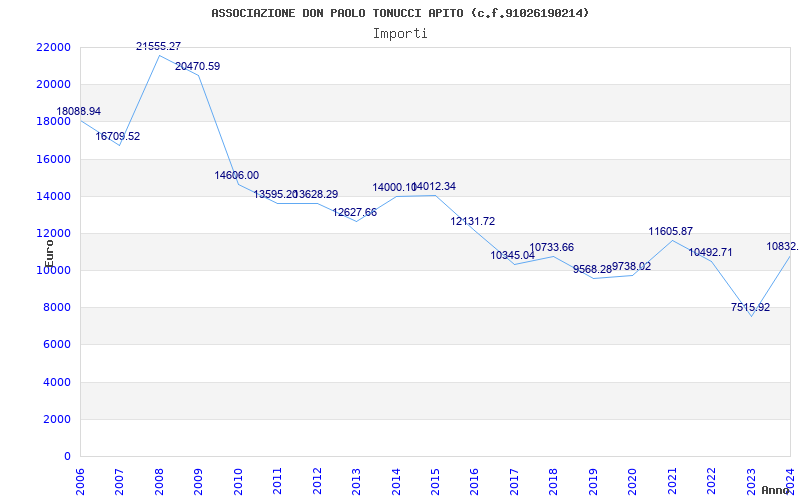
Task: Select the 10733.66 data label
Action: click(x=552, y=247)
